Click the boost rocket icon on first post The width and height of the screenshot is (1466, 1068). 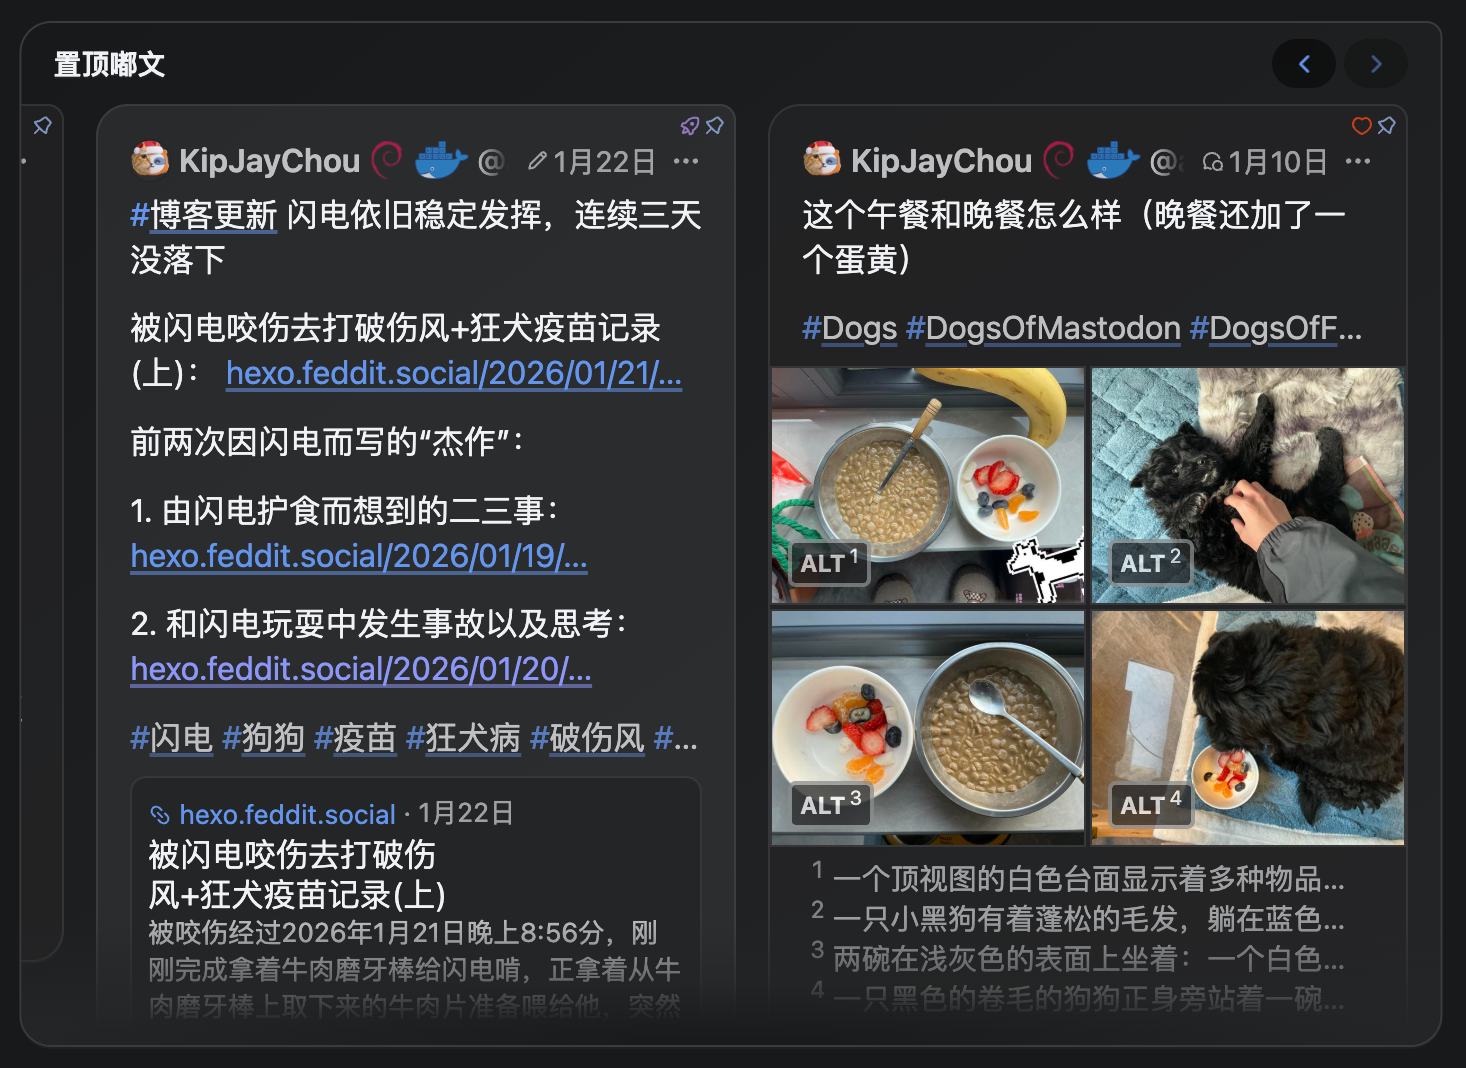690,126
